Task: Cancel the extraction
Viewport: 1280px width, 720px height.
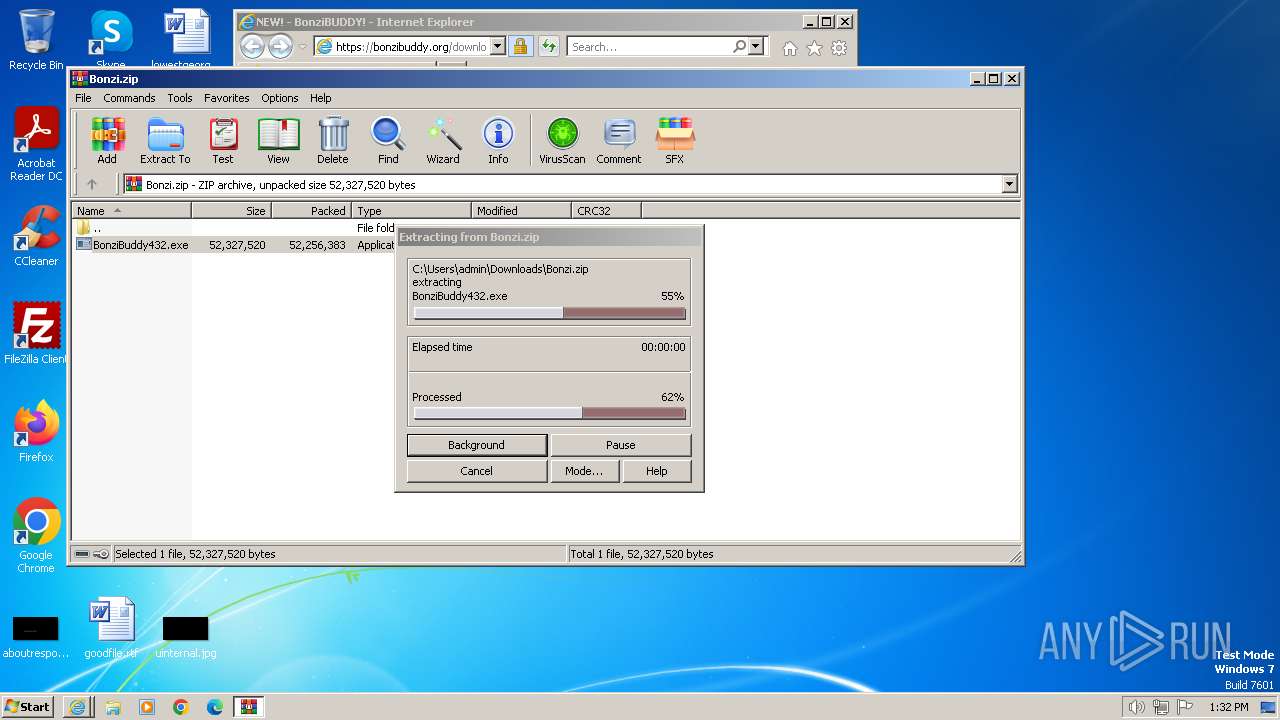Action: (476, 471)
